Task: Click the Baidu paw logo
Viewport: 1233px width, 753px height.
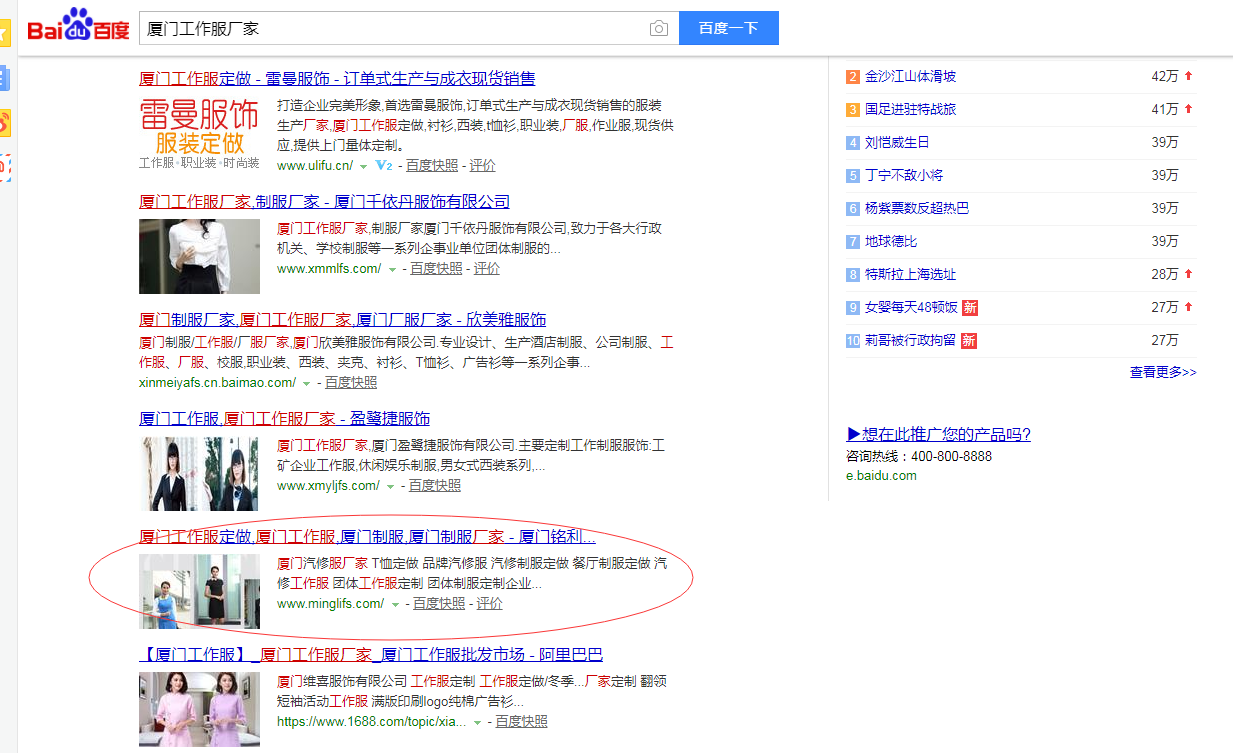Action: [78, 26]
